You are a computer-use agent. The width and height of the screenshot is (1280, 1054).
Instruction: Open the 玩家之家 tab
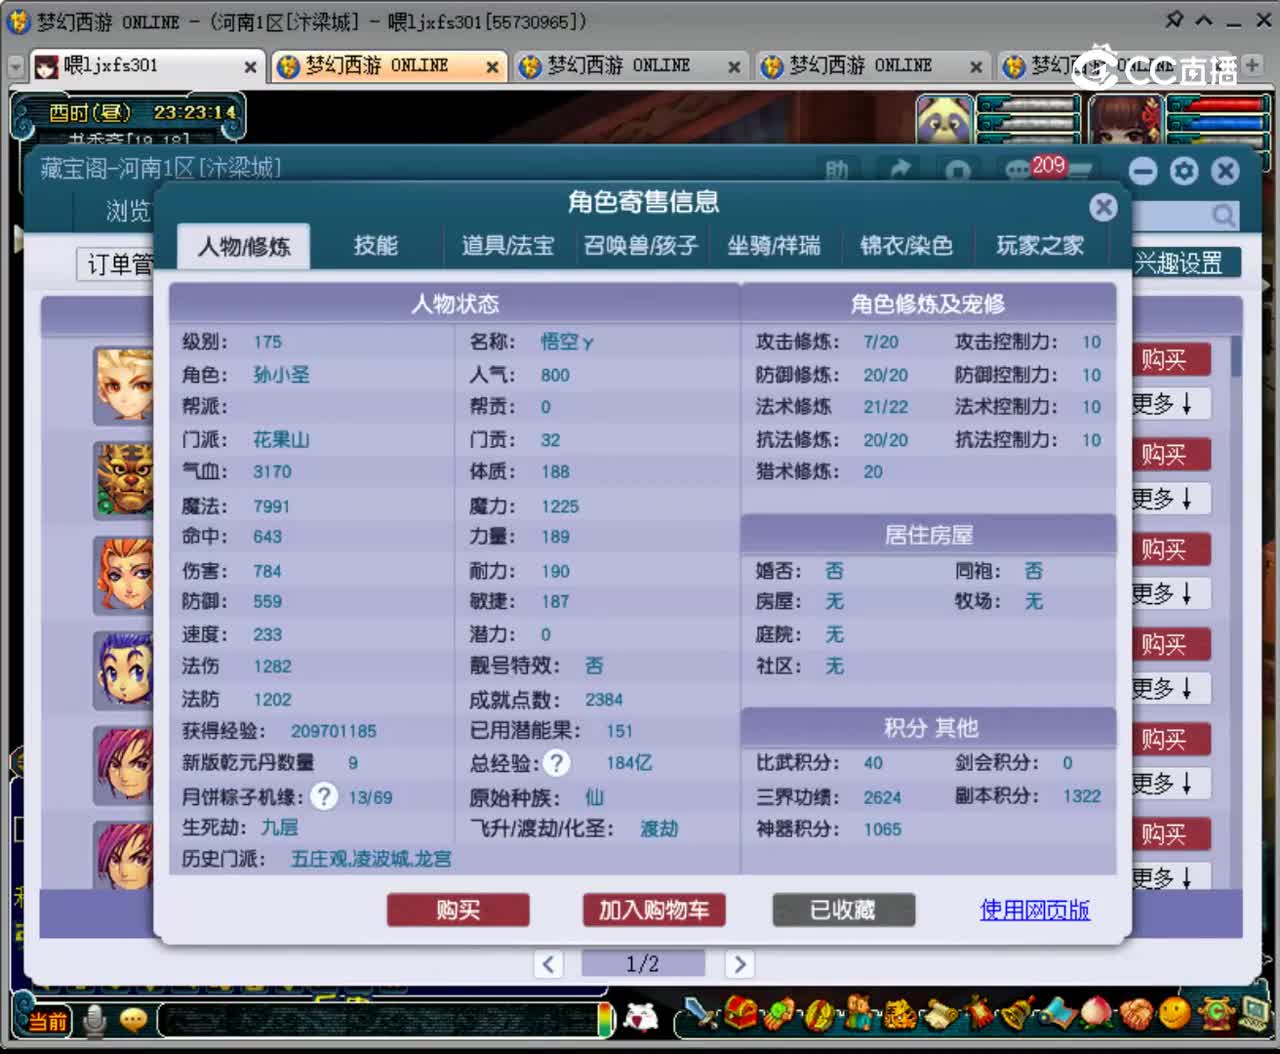pyautogui.click(x=1040, y=246)
